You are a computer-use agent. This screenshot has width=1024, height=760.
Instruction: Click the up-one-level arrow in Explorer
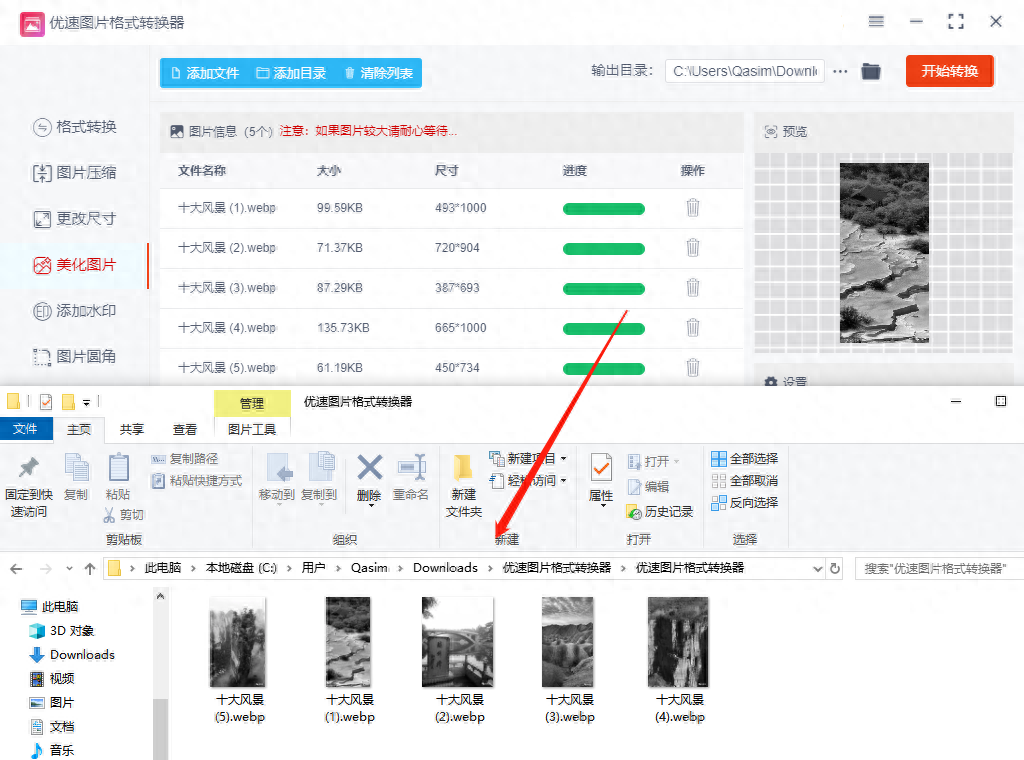tap(90, 569)
